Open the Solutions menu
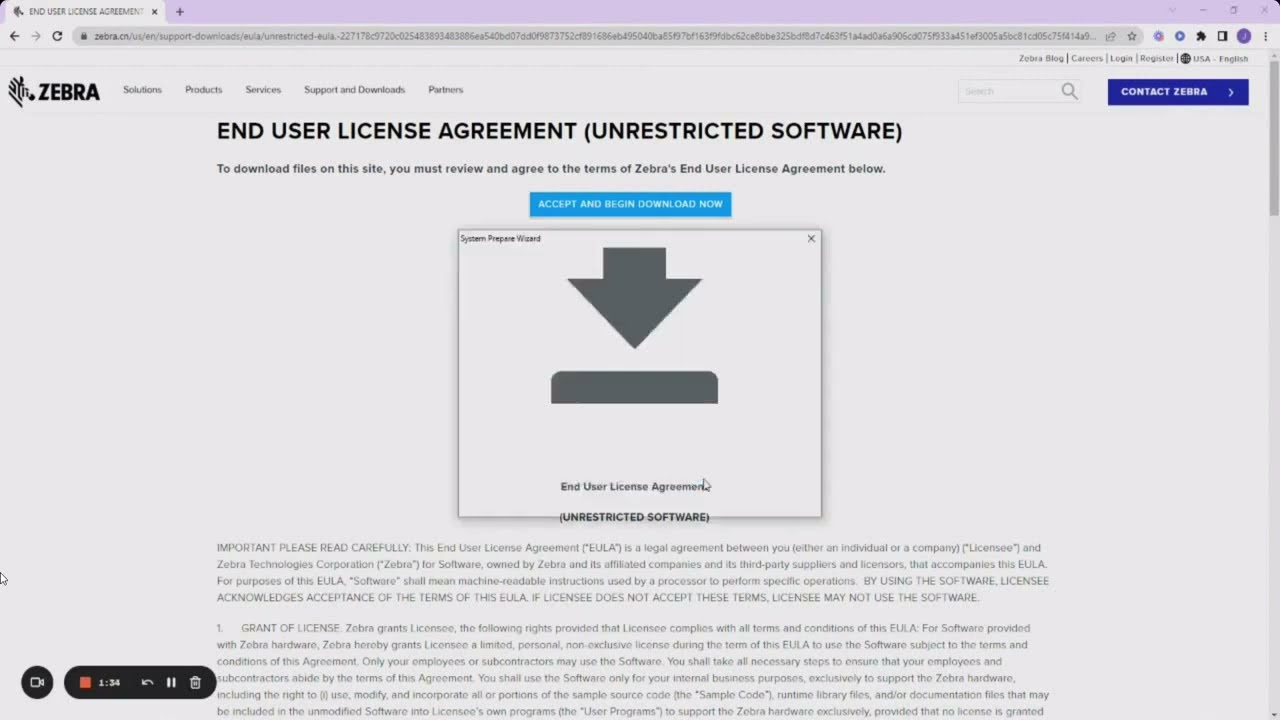Screen dimensions: 1280x720 [x=142, y=90]
